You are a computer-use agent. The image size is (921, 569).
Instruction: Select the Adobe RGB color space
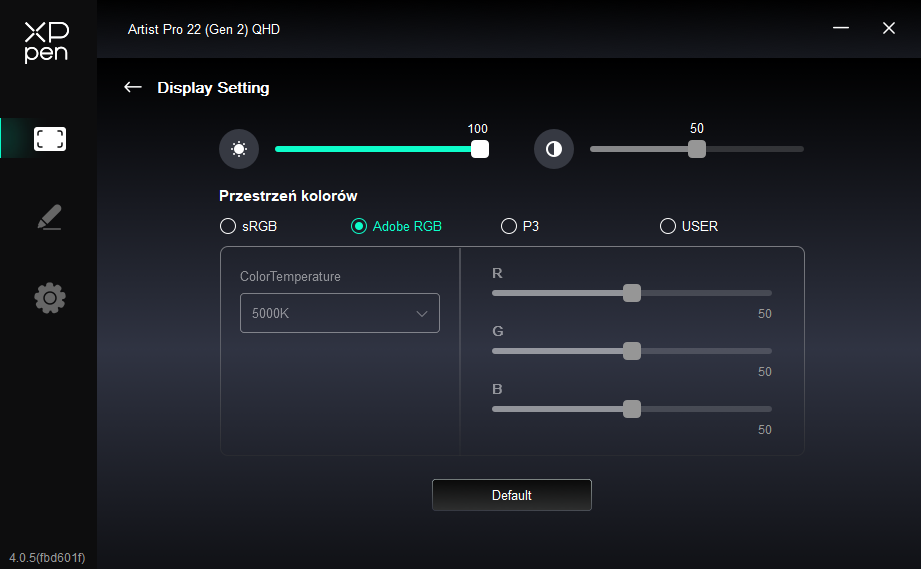[x=359, y=226]
